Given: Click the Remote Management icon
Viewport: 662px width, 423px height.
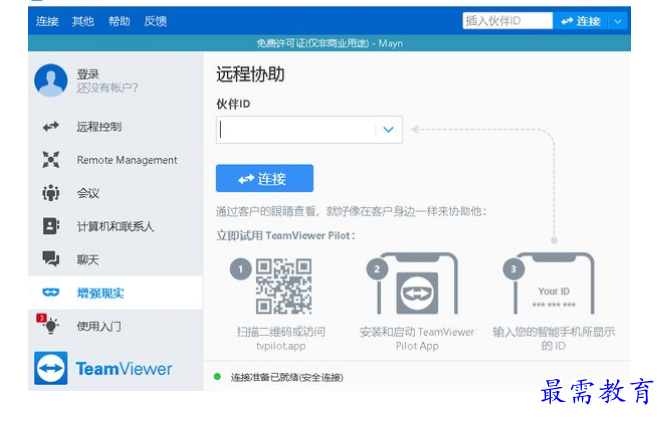Looking at the screenshot, I should pos(51,160).
